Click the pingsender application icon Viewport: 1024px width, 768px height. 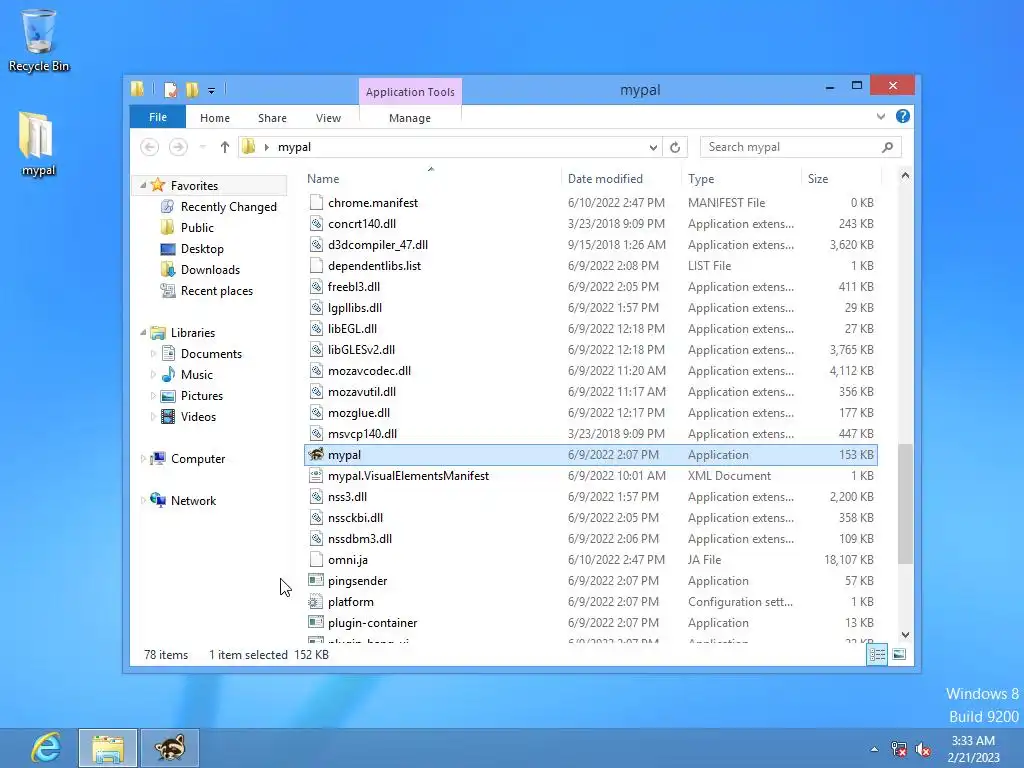pyautogui.click(x=316, y=581)
